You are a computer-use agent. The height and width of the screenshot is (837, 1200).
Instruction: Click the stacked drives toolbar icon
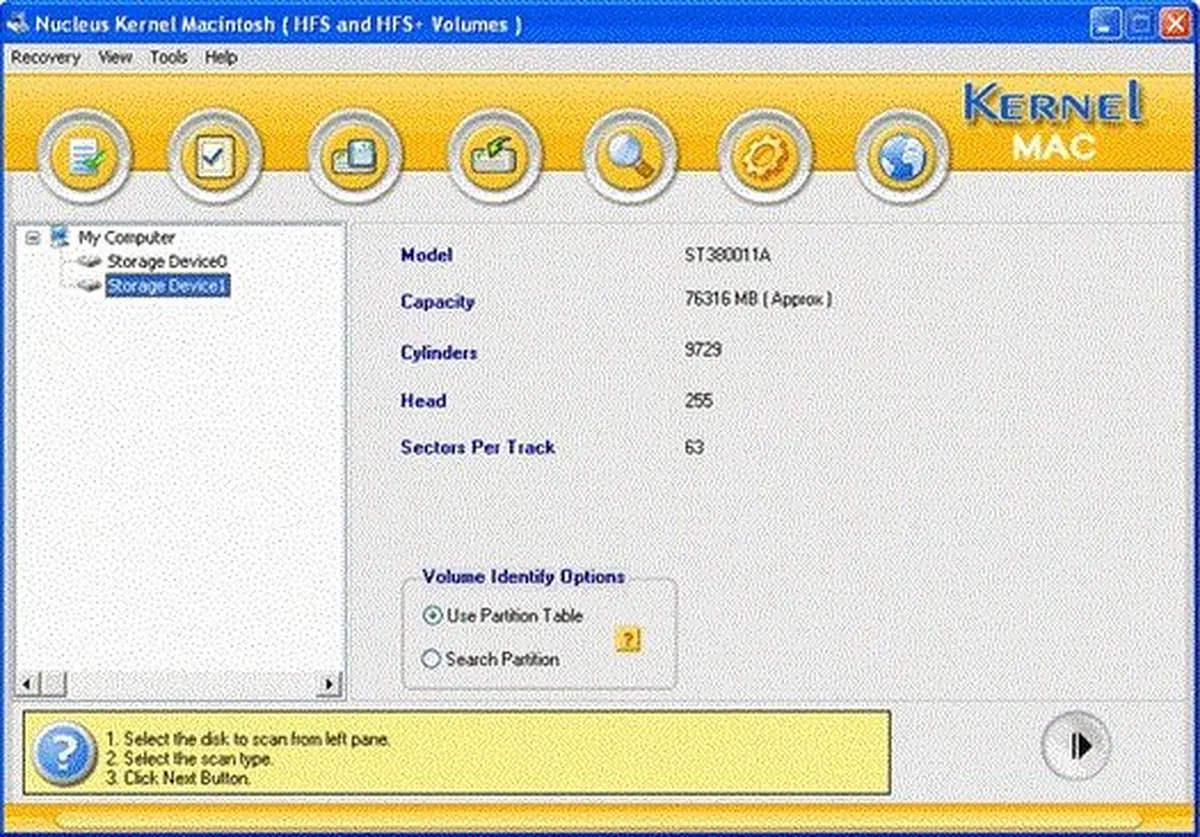[x=354, y=157]
